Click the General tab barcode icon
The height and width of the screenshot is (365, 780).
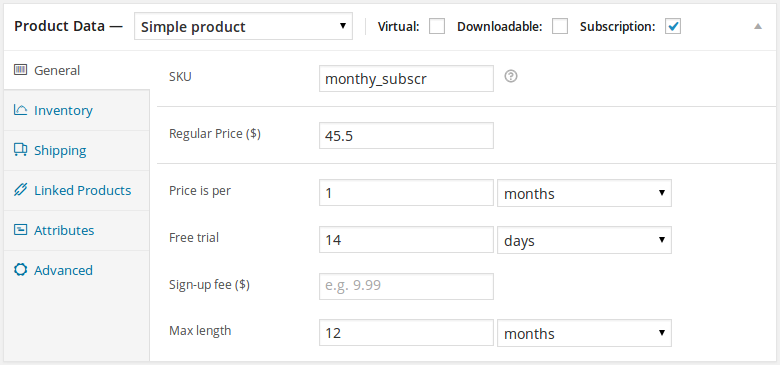pyautogui.click(x=20, y=70)
